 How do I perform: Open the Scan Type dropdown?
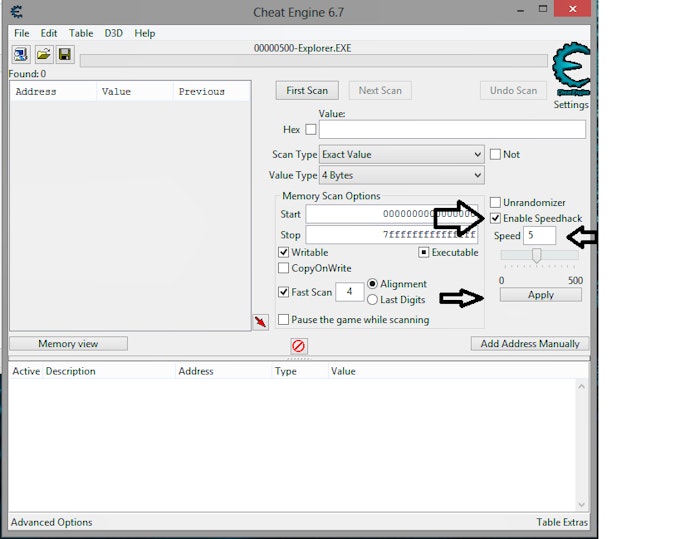click(402, 154)
